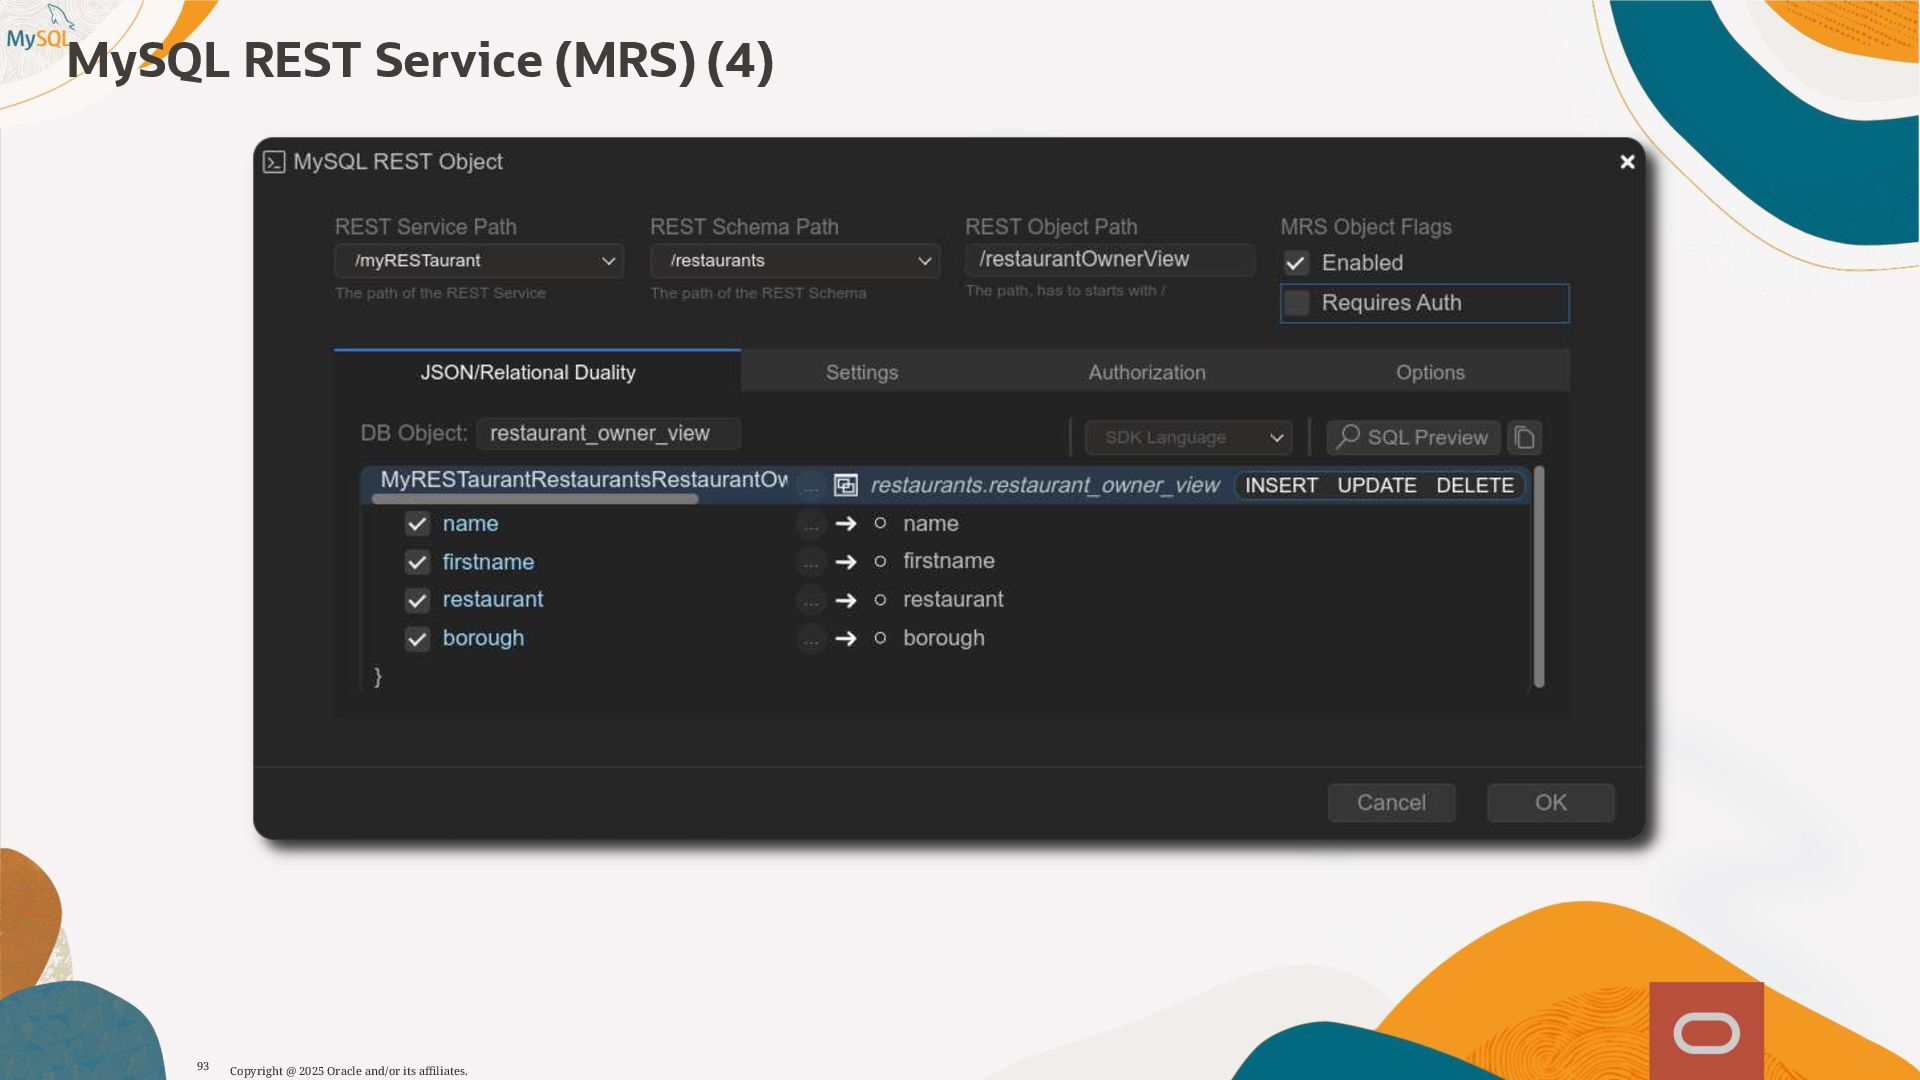Uncheck the firstname field checkbox
The height and width of the screenshot is (1080, 1920).
click(x=417, y=562)
